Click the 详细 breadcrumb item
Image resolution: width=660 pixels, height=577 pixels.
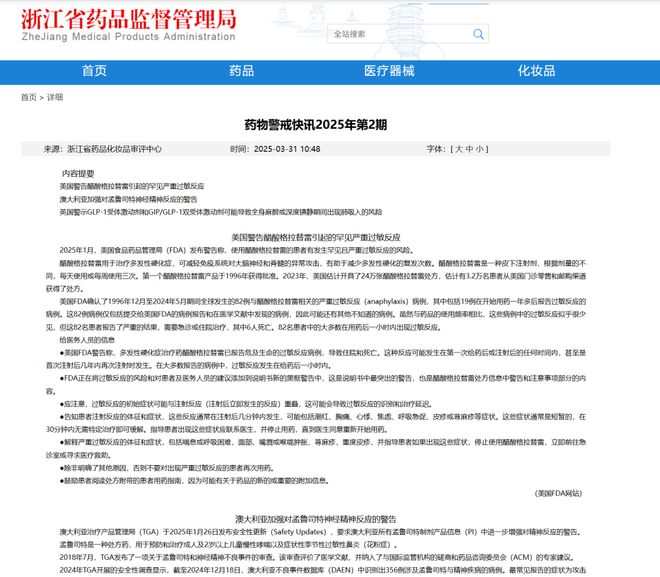55,98
